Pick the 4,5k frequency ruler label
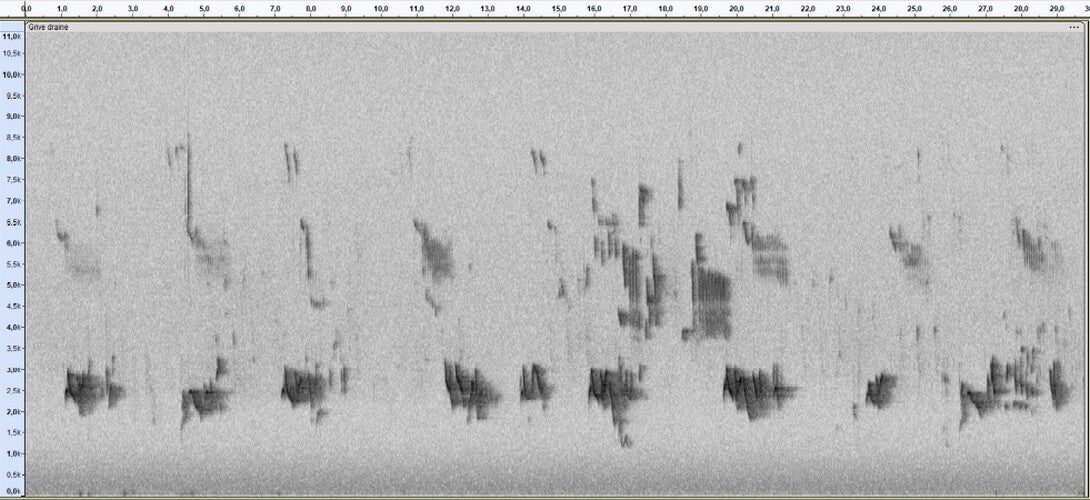 pyautogui.click(x=12, y=306)
